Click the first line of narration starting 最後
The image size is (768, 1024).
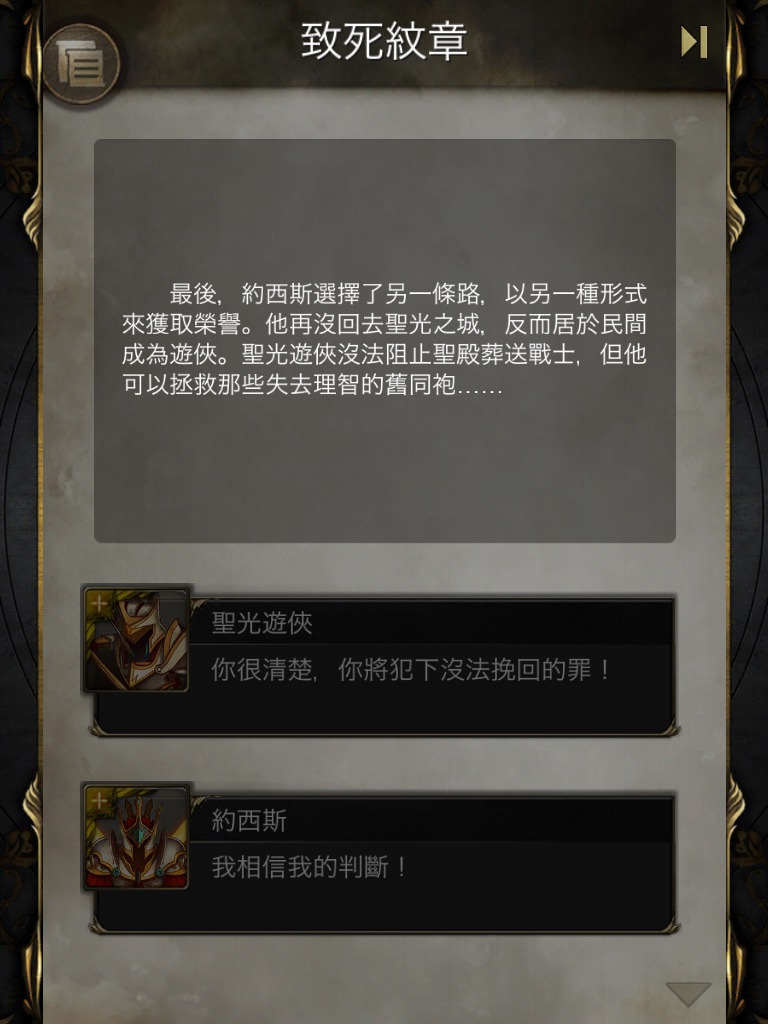point(408,294)
